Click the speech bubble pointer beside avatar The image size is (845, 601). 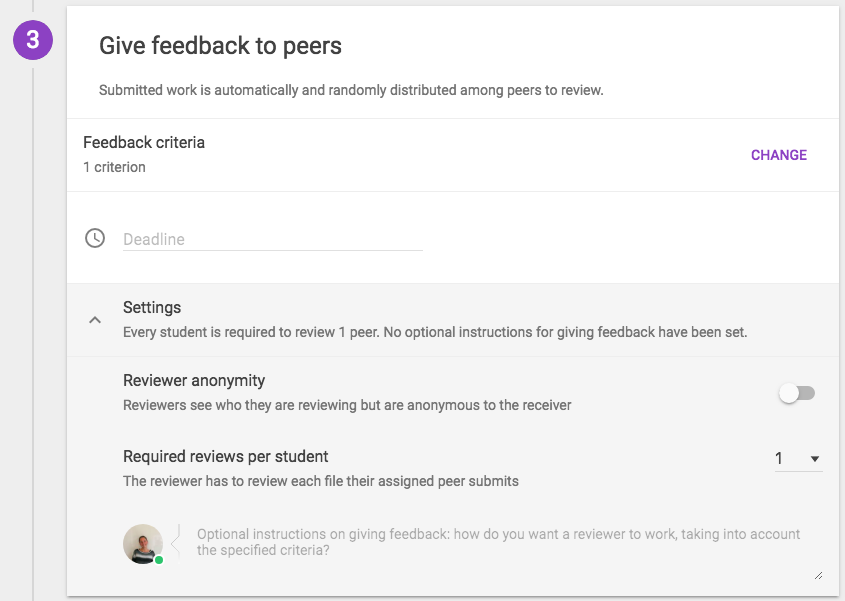176,543
